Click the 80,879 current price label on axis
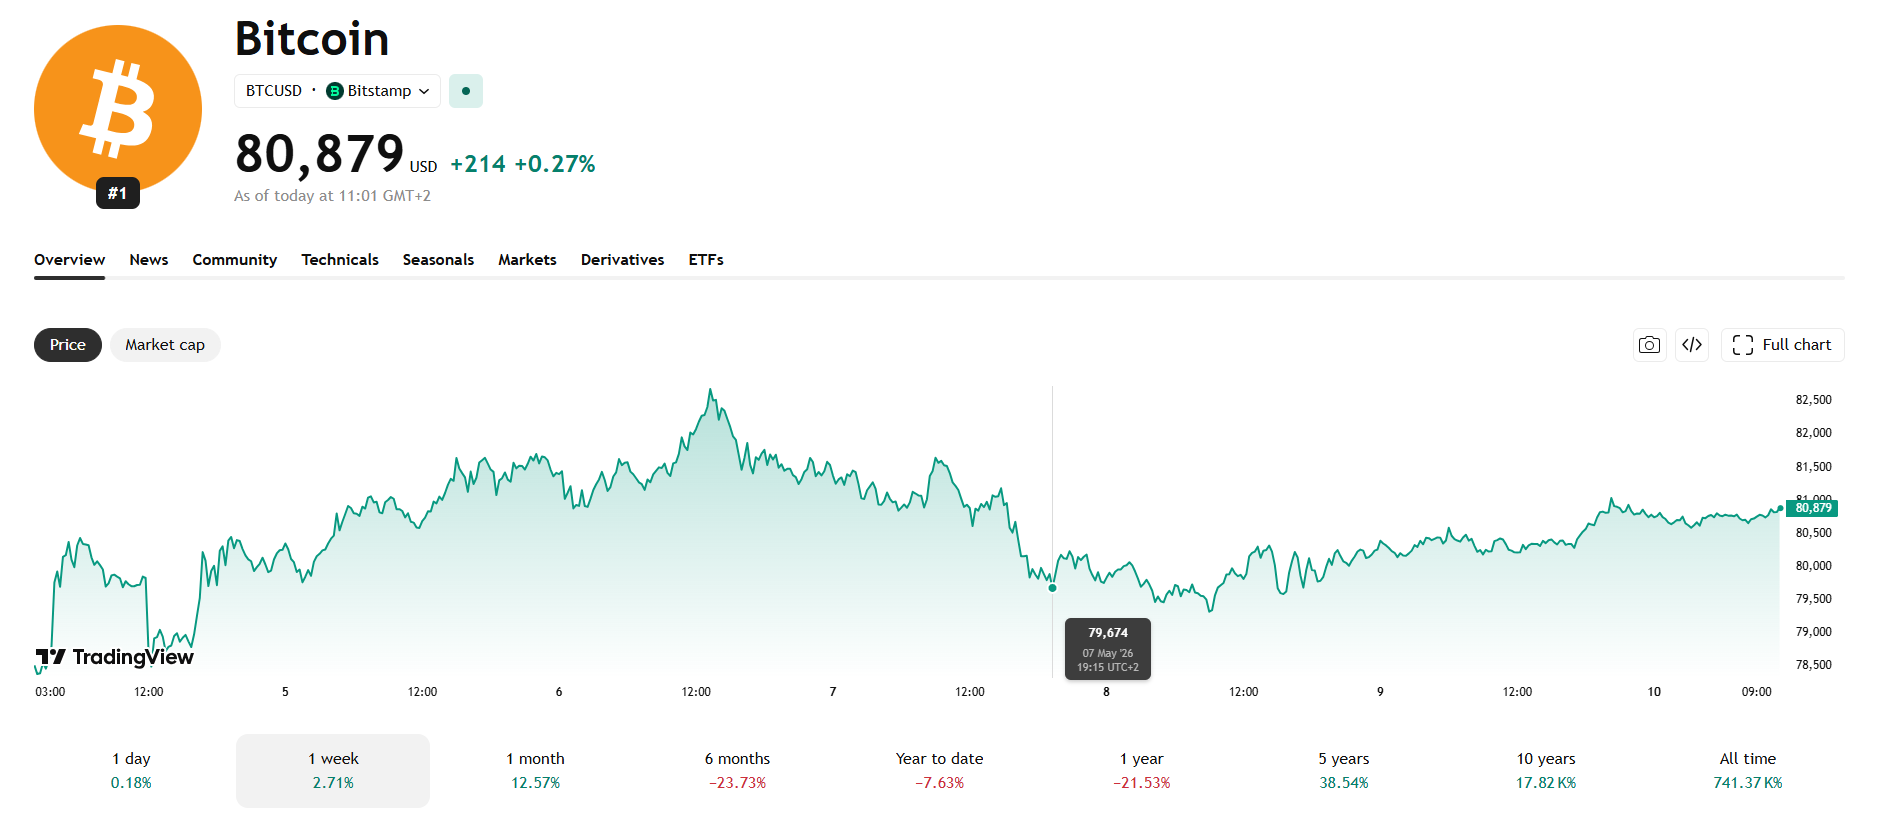The image size is (1877, 819). point(1812,508)
